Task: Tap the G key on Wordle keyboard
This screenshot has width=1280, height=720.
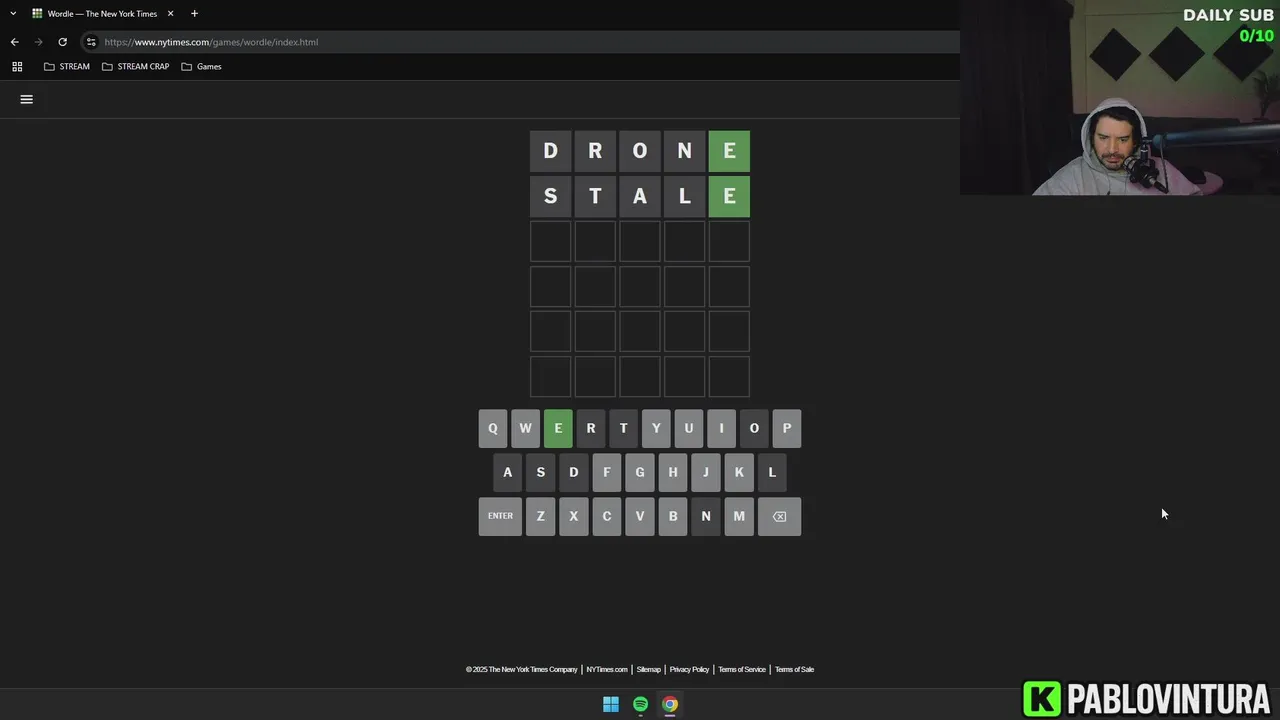Action: (x=640, y=472)
